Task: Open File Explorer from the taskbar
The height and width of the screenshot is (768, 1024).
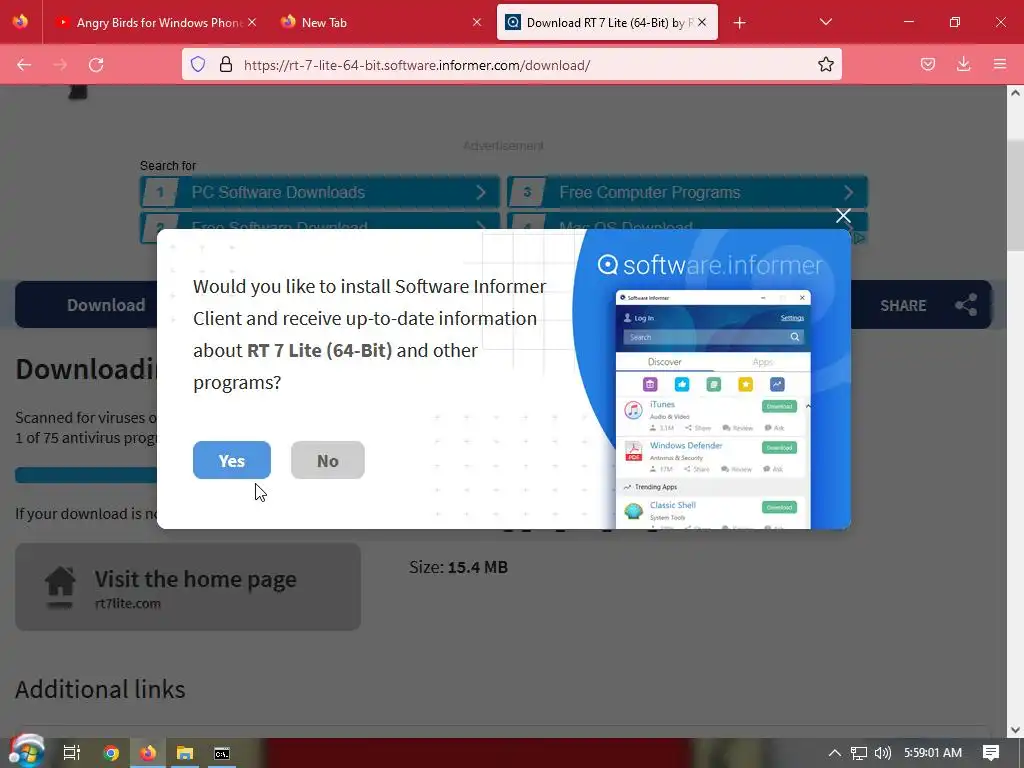Action: coord(185,753)
